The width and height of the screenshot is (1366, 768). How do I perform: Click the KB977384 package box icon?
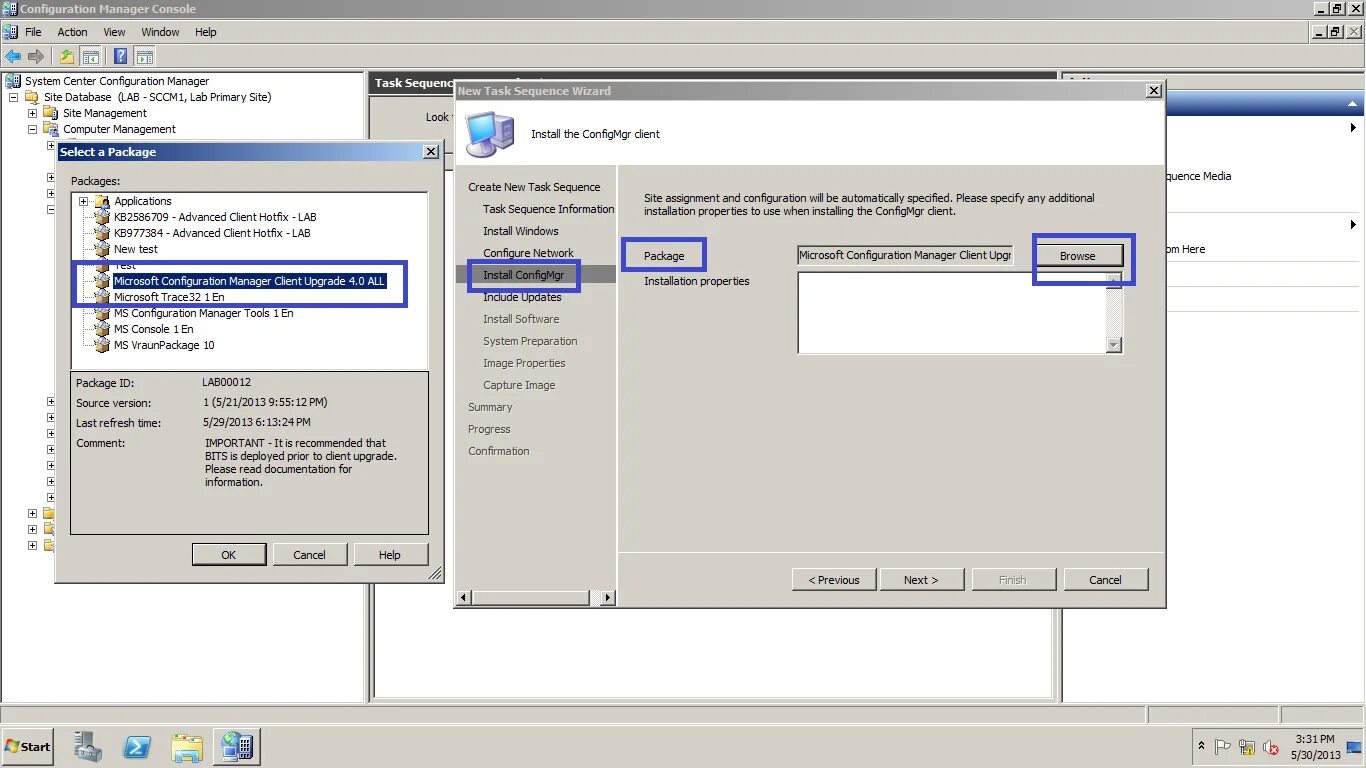pyautogui.click(x=102, y=233)
